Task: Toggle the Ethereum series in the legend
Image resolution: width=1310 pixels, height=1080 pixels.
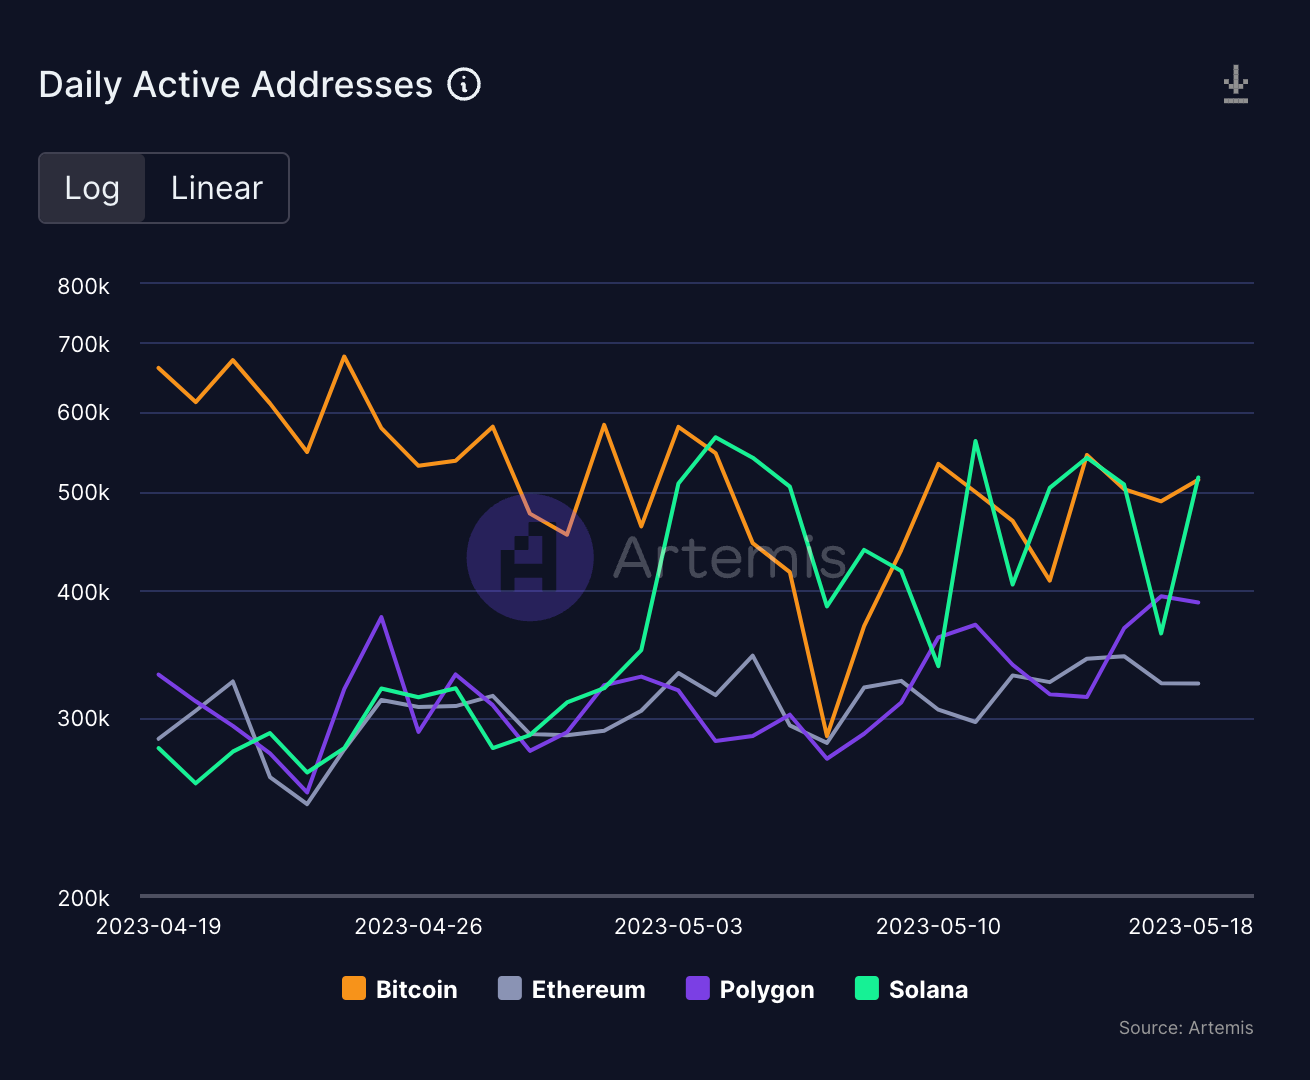Action: (x=572, y=989)
